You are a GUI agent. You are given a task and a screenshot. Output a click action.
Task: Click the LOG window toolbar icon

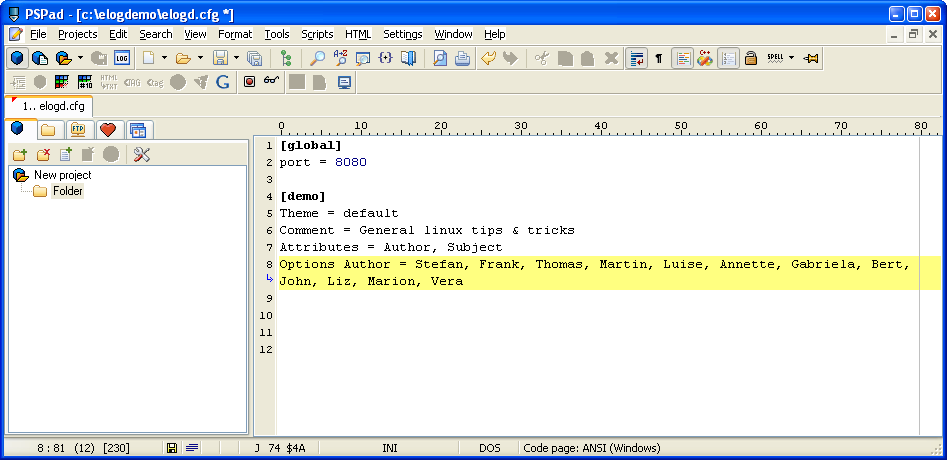coord(122,59)
